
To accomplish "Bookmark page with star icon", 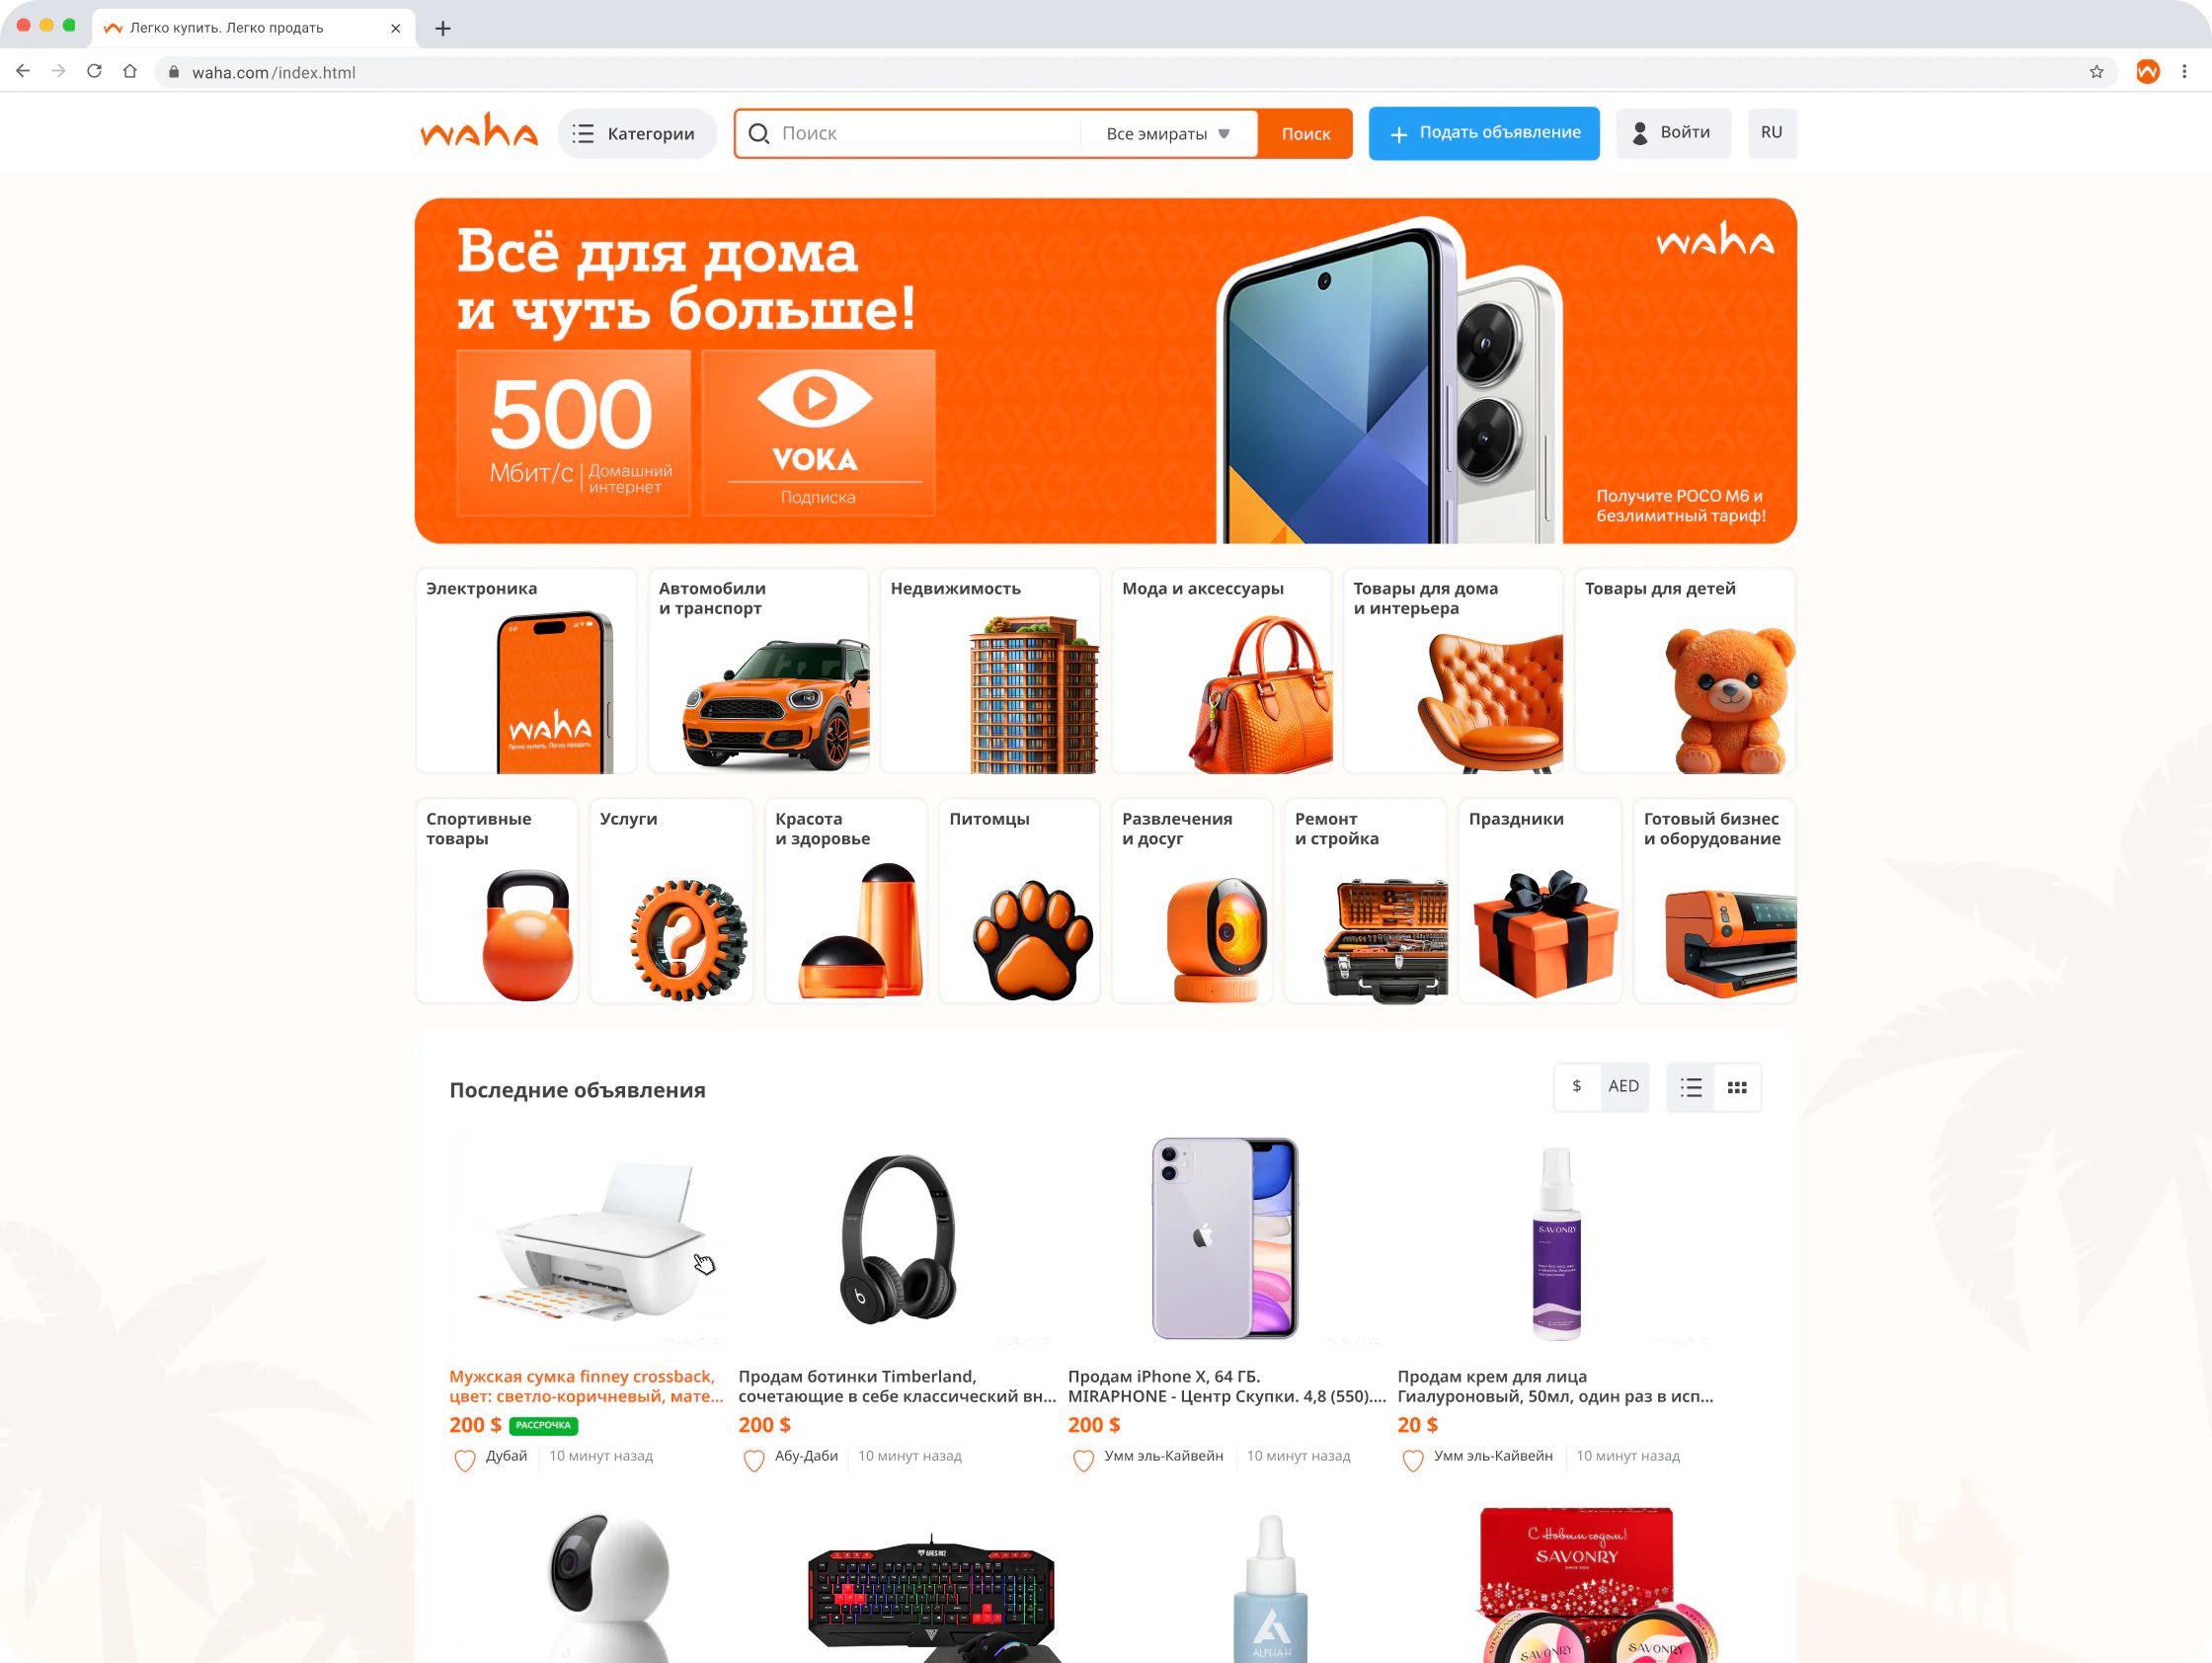I will point(2096,72).
